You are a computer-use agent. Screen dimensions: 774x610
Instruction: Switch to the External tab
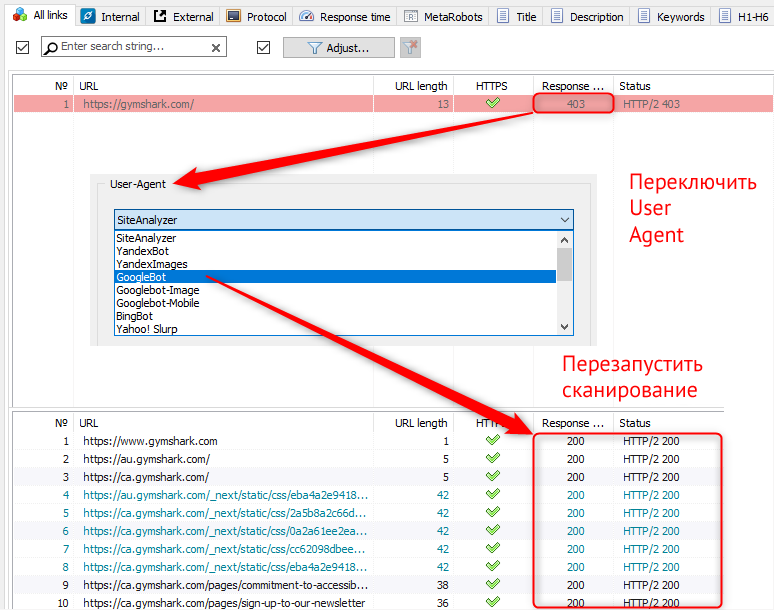(x=183, y=17)
